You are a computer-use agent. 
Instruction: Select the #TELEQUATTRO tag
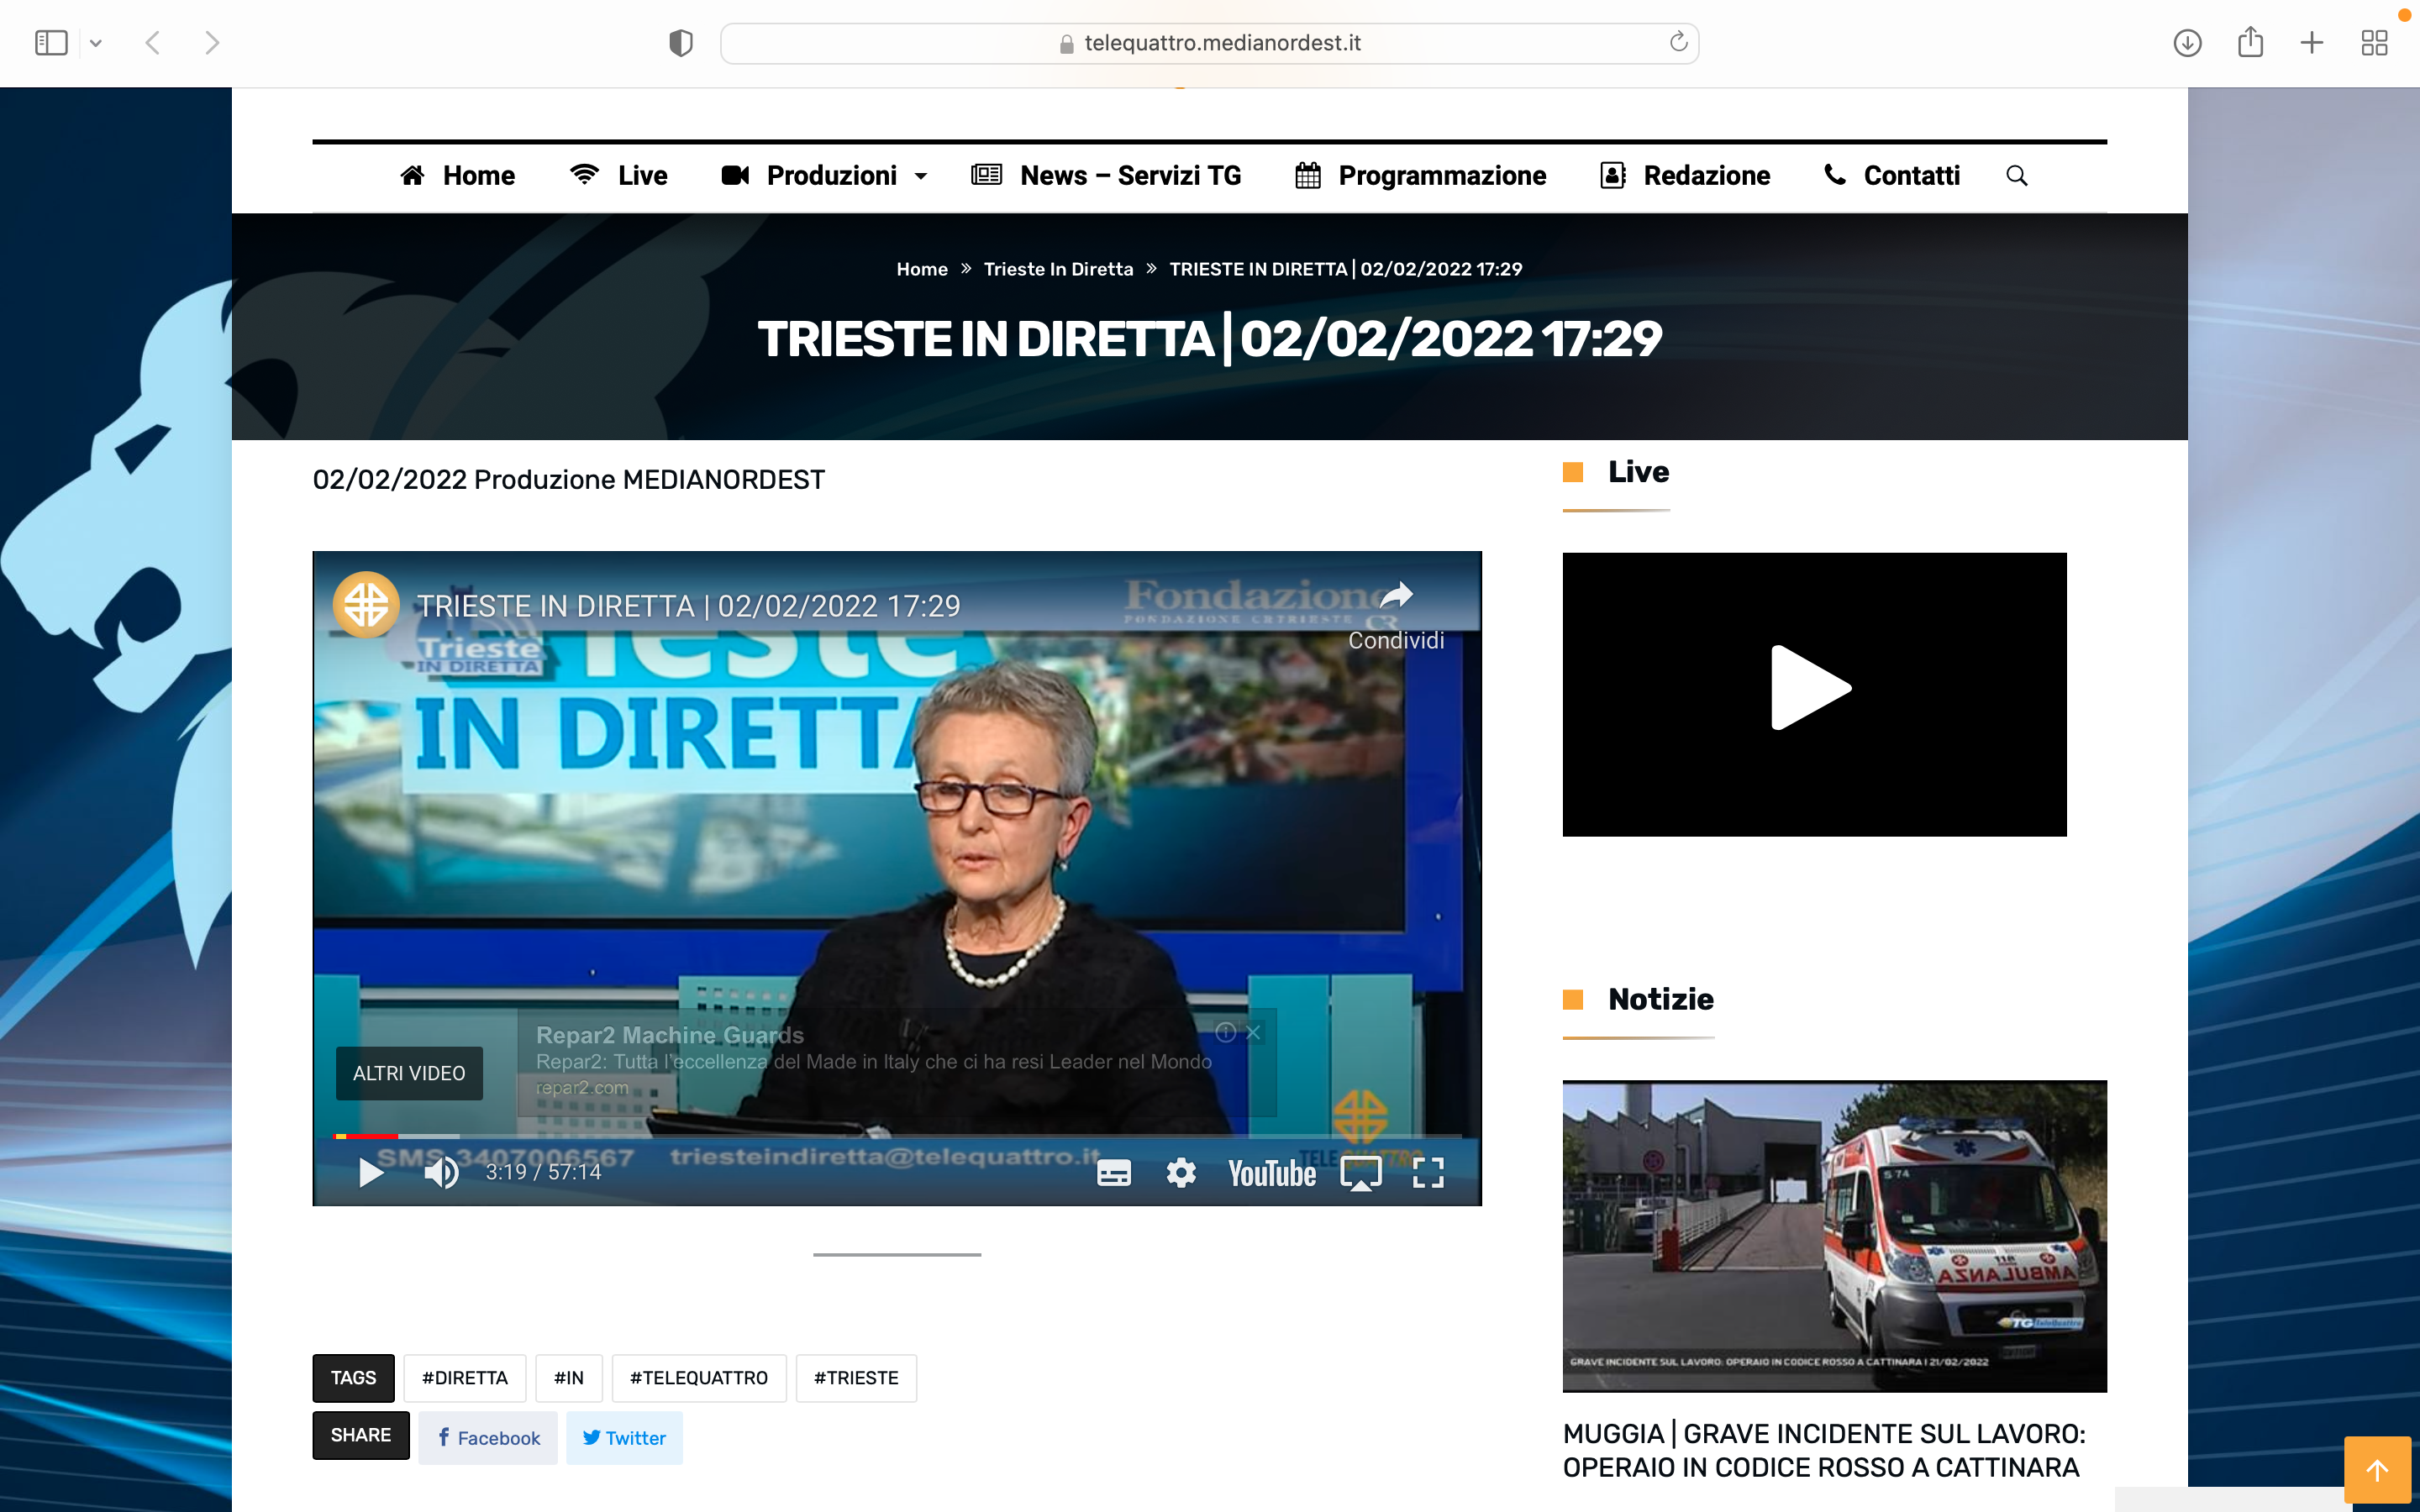(698, 1378)
